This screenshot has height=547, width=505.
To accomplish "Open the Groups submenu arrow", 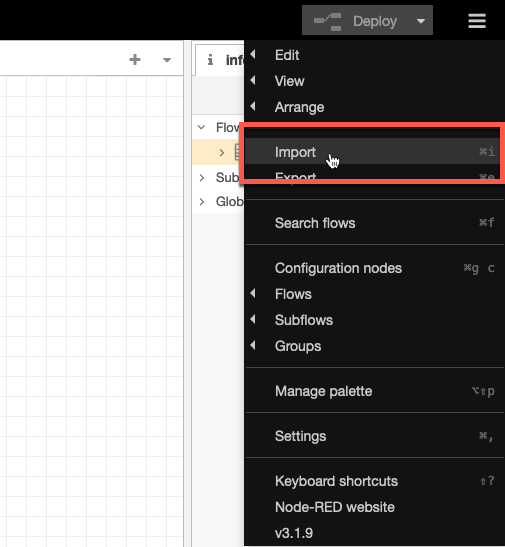I will point(253,346).
